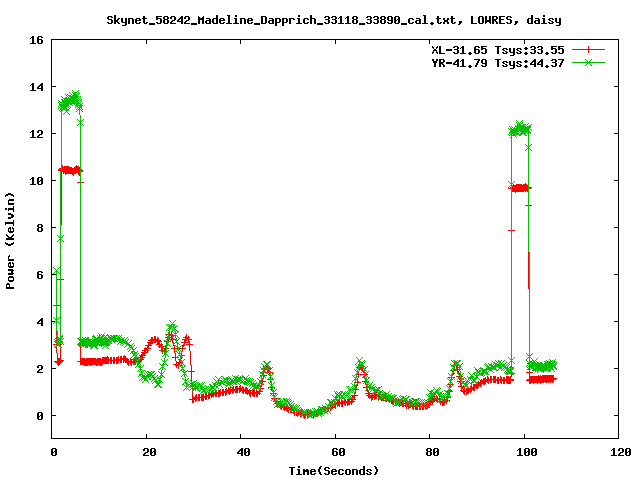
Task: Click the green plateau near 13 Kelvin
Action: [x=71, y=101]
